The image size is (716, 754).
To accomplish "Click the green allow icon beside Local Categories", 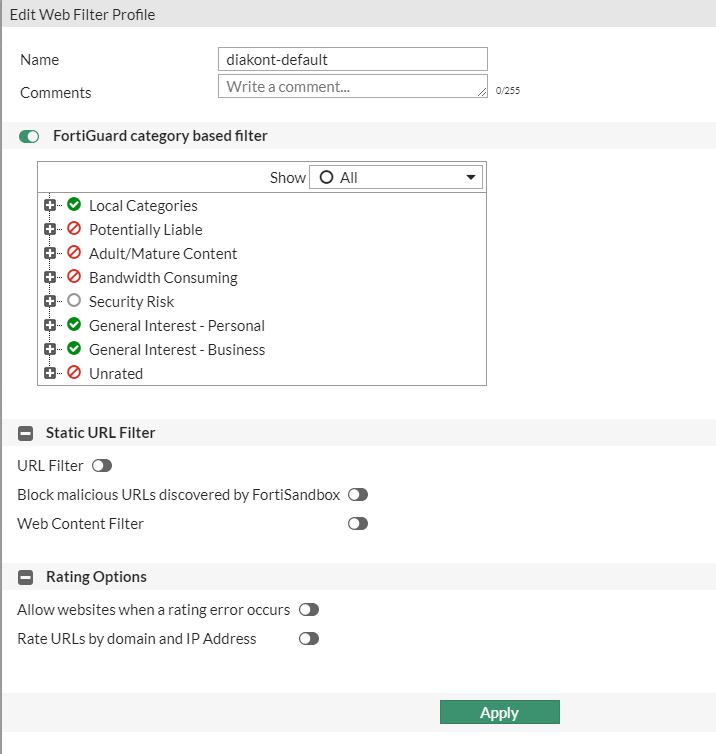I will tap(74, 205).
